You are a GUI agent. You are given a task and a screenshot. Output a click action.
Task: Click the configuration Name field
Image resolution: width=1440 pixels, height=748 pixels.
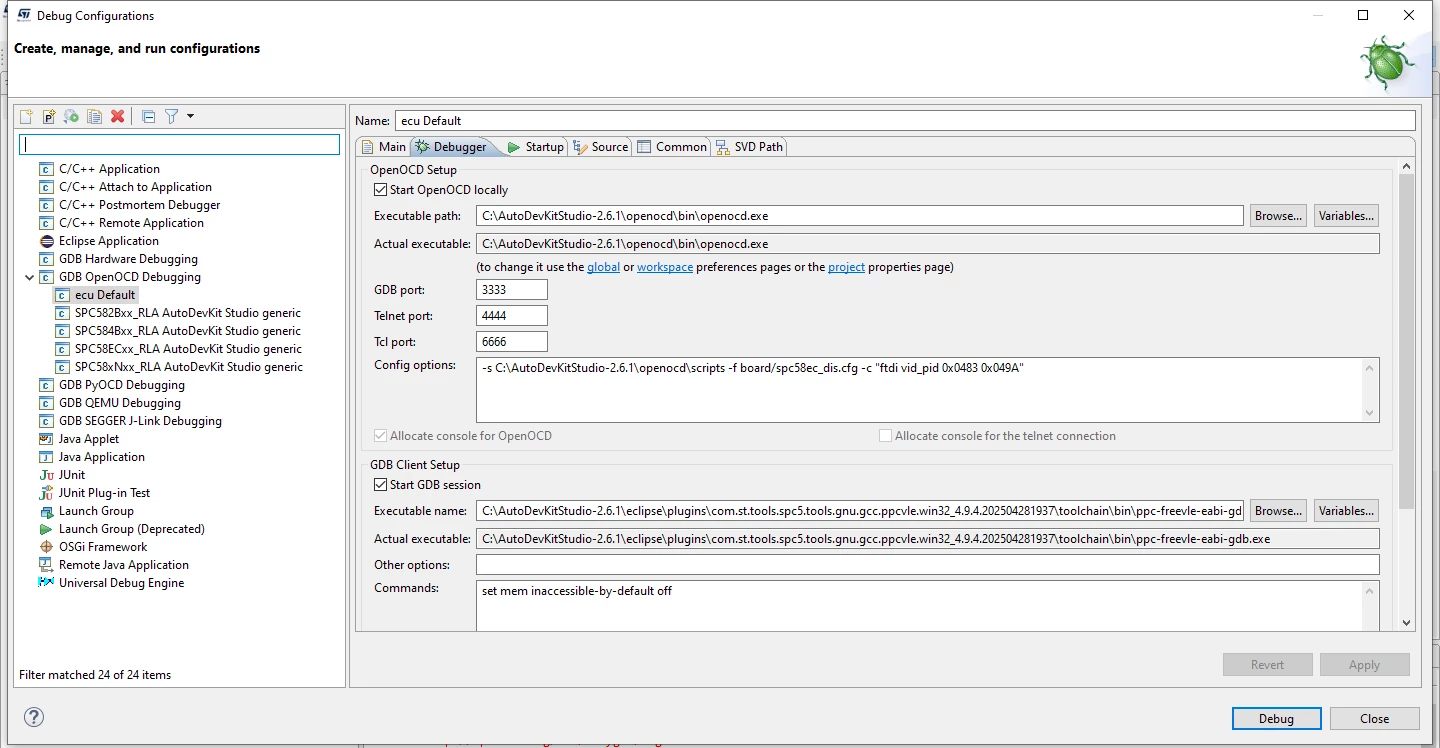click(905, 121)
